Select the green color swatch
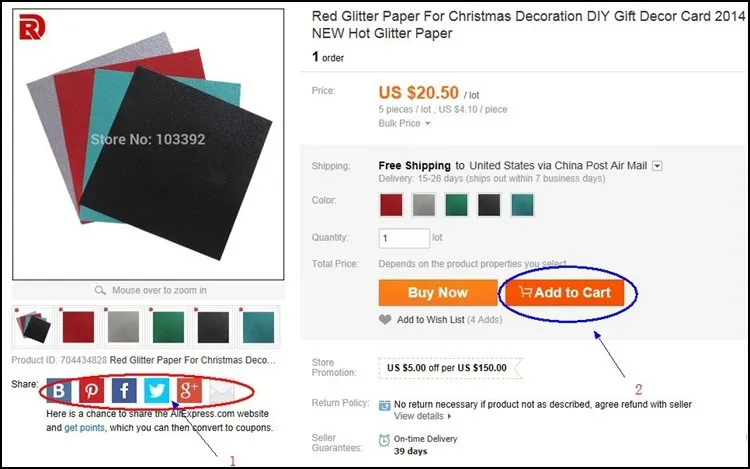The image size is (750, 469). click(456, 205)
